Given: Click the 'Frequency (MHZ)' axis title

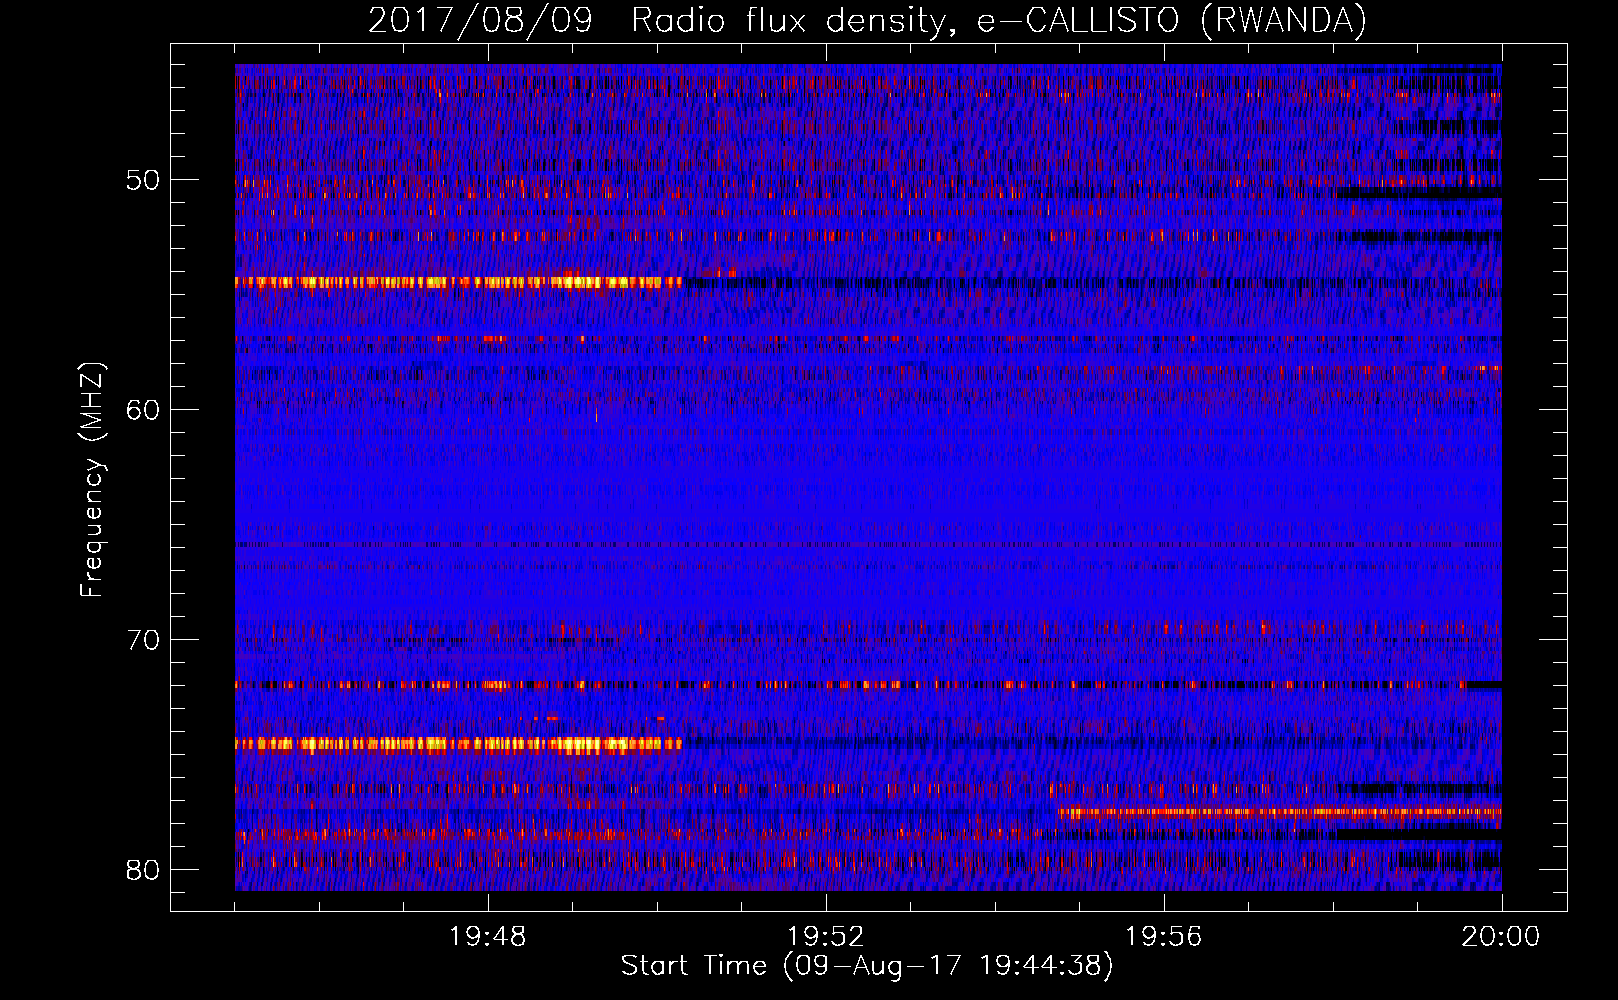Looking at the screenshot, I should coord(92,480).
